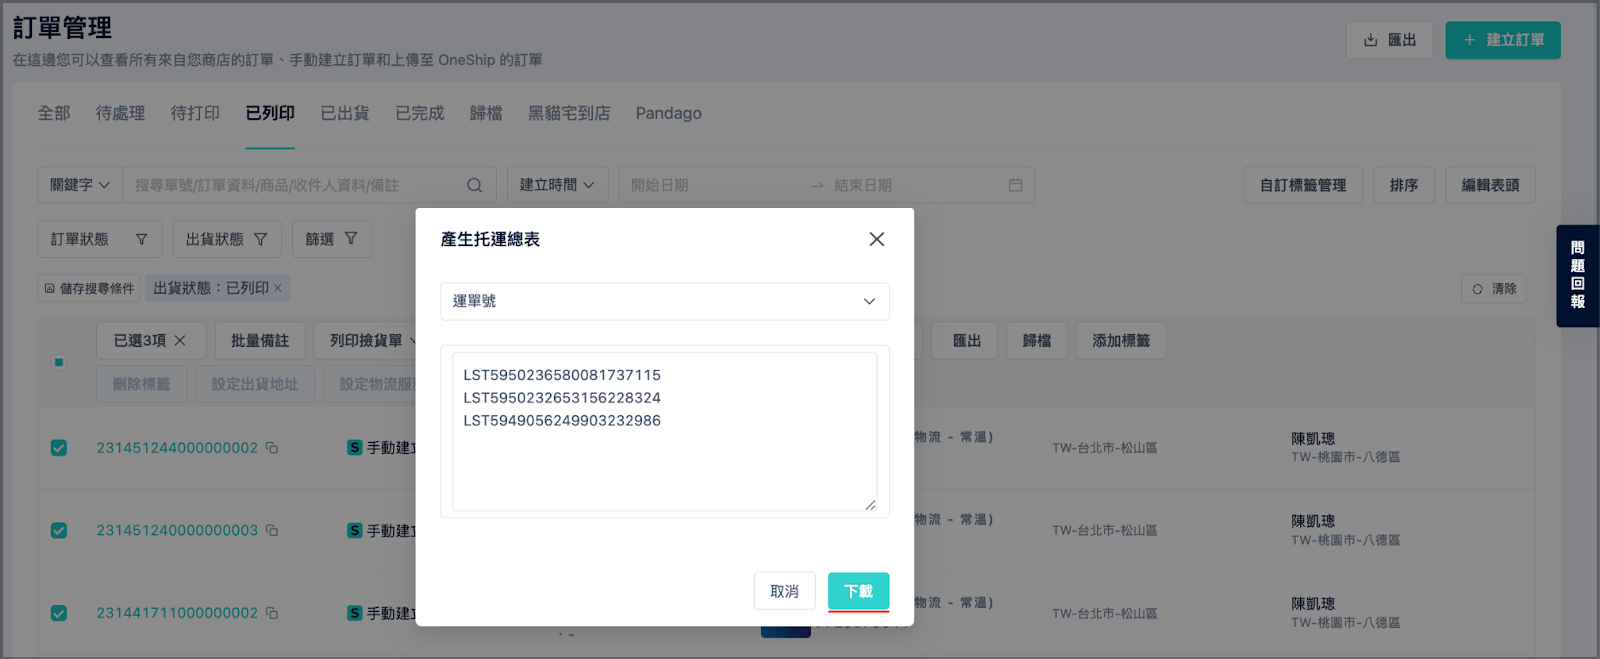
Task: Click the 下載 button
Action: [858, 591]
